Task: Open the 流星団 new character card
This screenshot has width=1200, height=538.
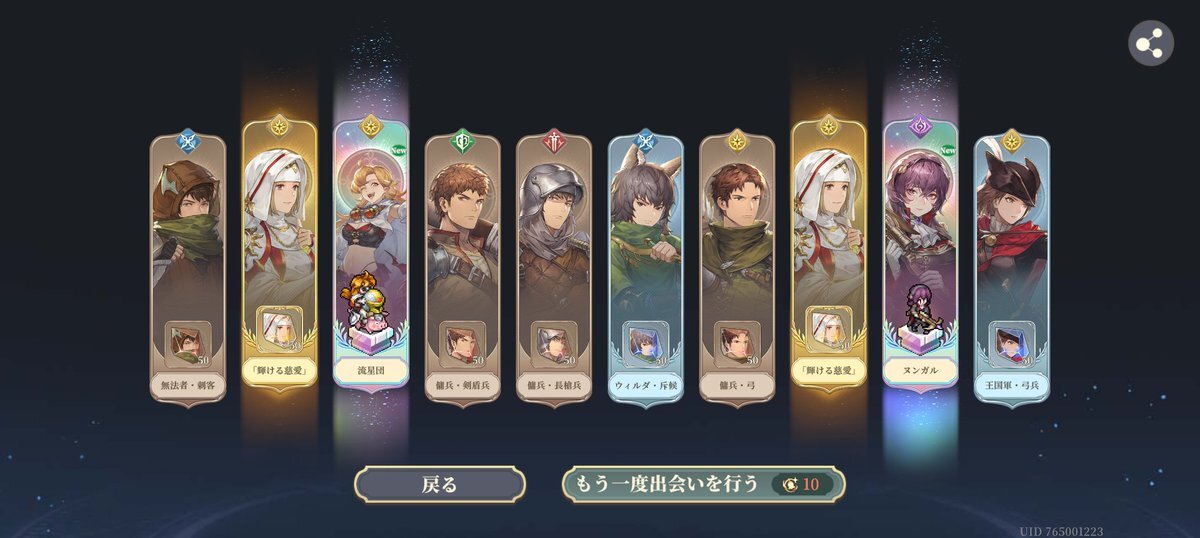Action: [371, 268]
